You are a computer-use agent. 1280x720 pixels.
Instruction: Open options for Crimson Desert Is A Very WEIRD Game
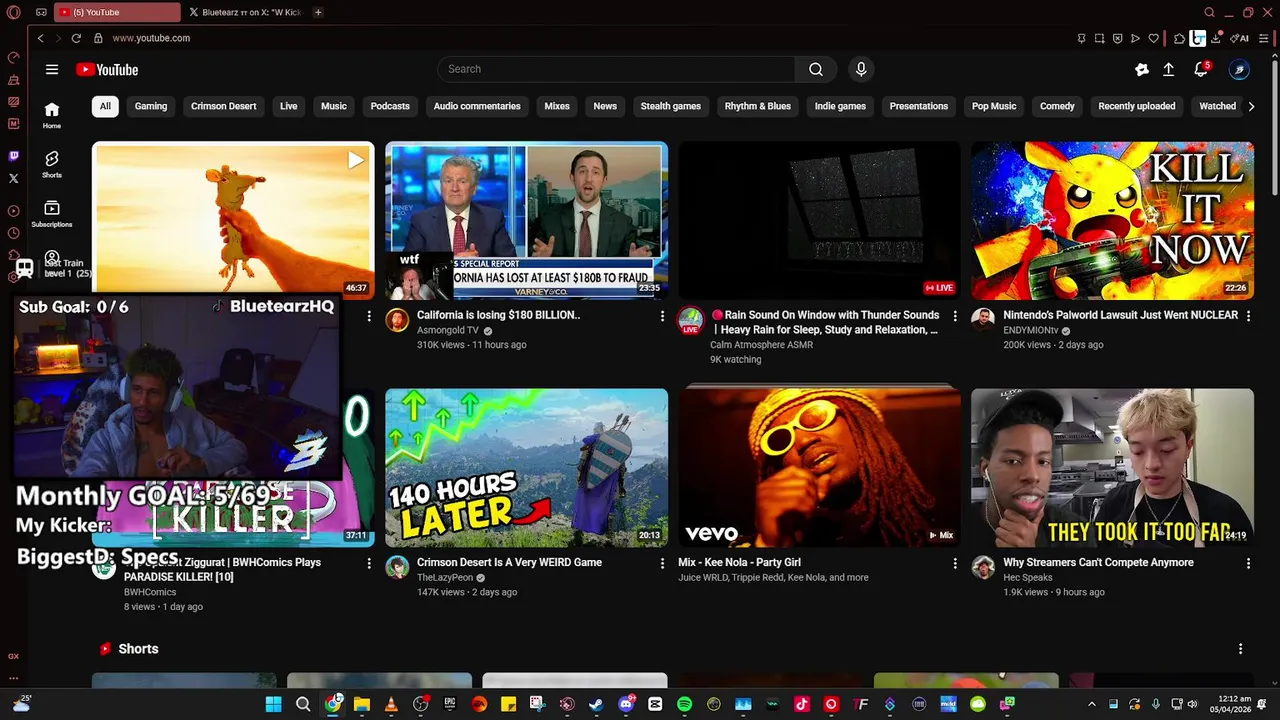point(661,564)
